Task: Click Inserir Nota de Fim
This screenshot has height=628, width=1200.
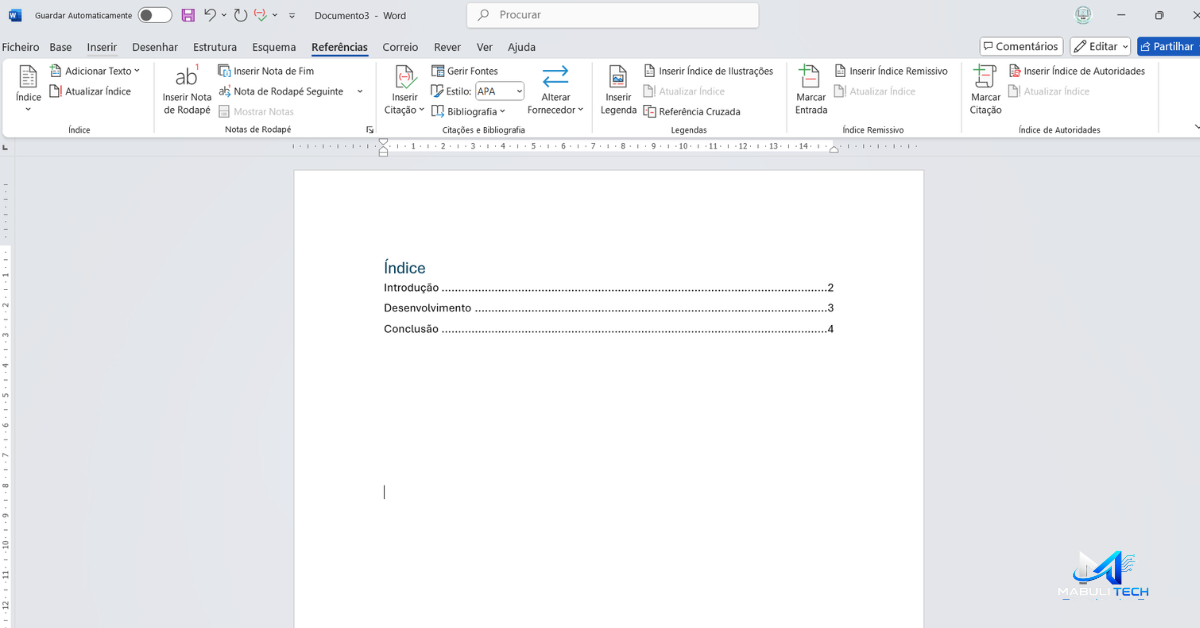Action: pos(266,71)
